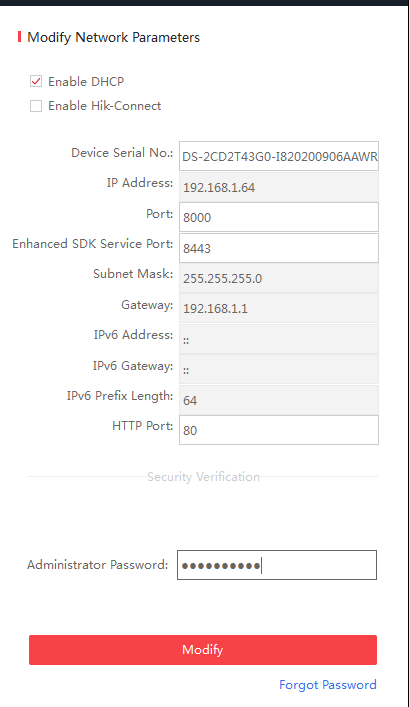Select the IP Address field showing 192.168.1.64
Screen dimensions: 410x707
coord(279,187)
